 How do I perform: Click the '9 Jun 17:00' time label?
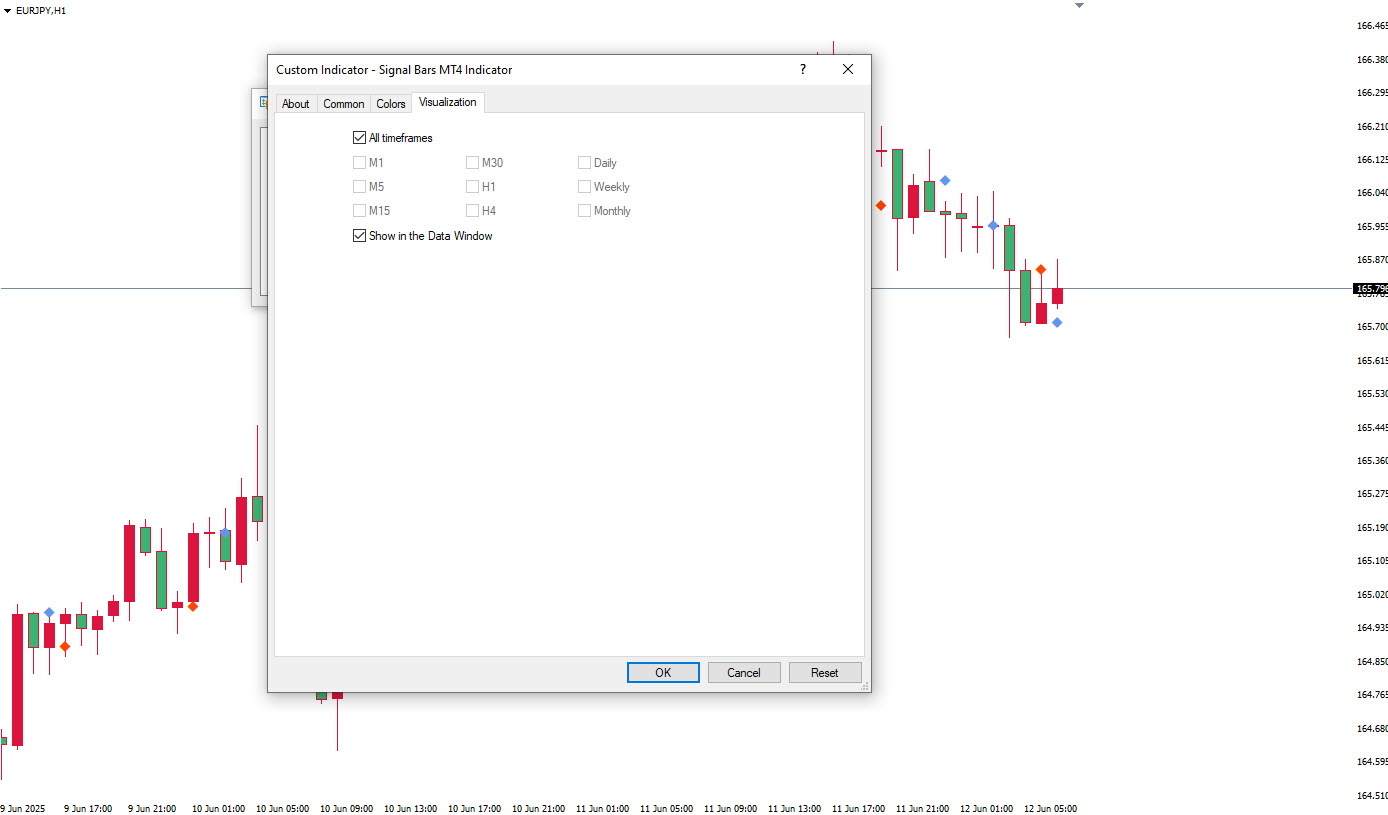[x=88, y=808]
